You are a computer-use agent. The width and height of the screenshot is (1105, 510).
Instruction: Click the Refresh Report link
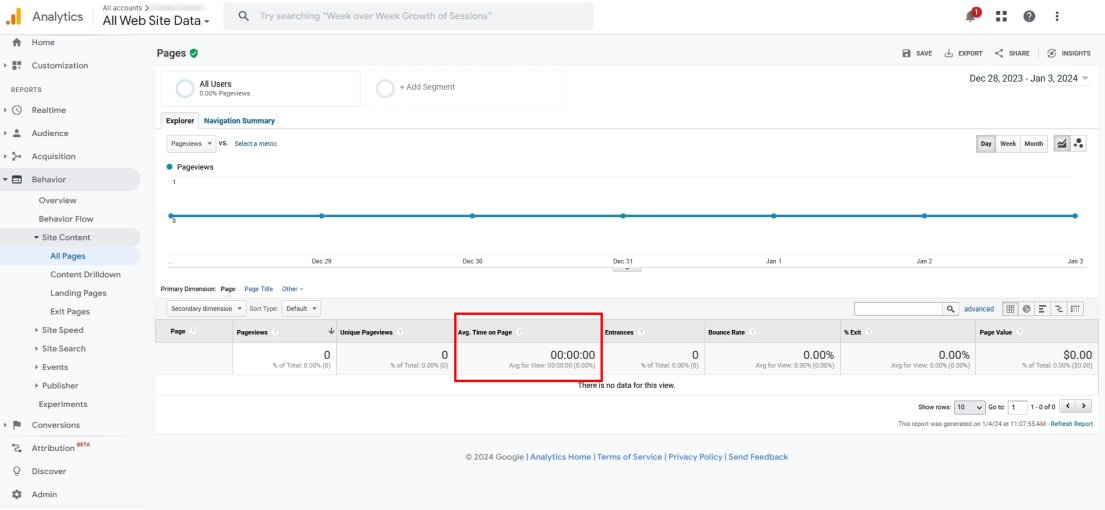[1071, 424]
